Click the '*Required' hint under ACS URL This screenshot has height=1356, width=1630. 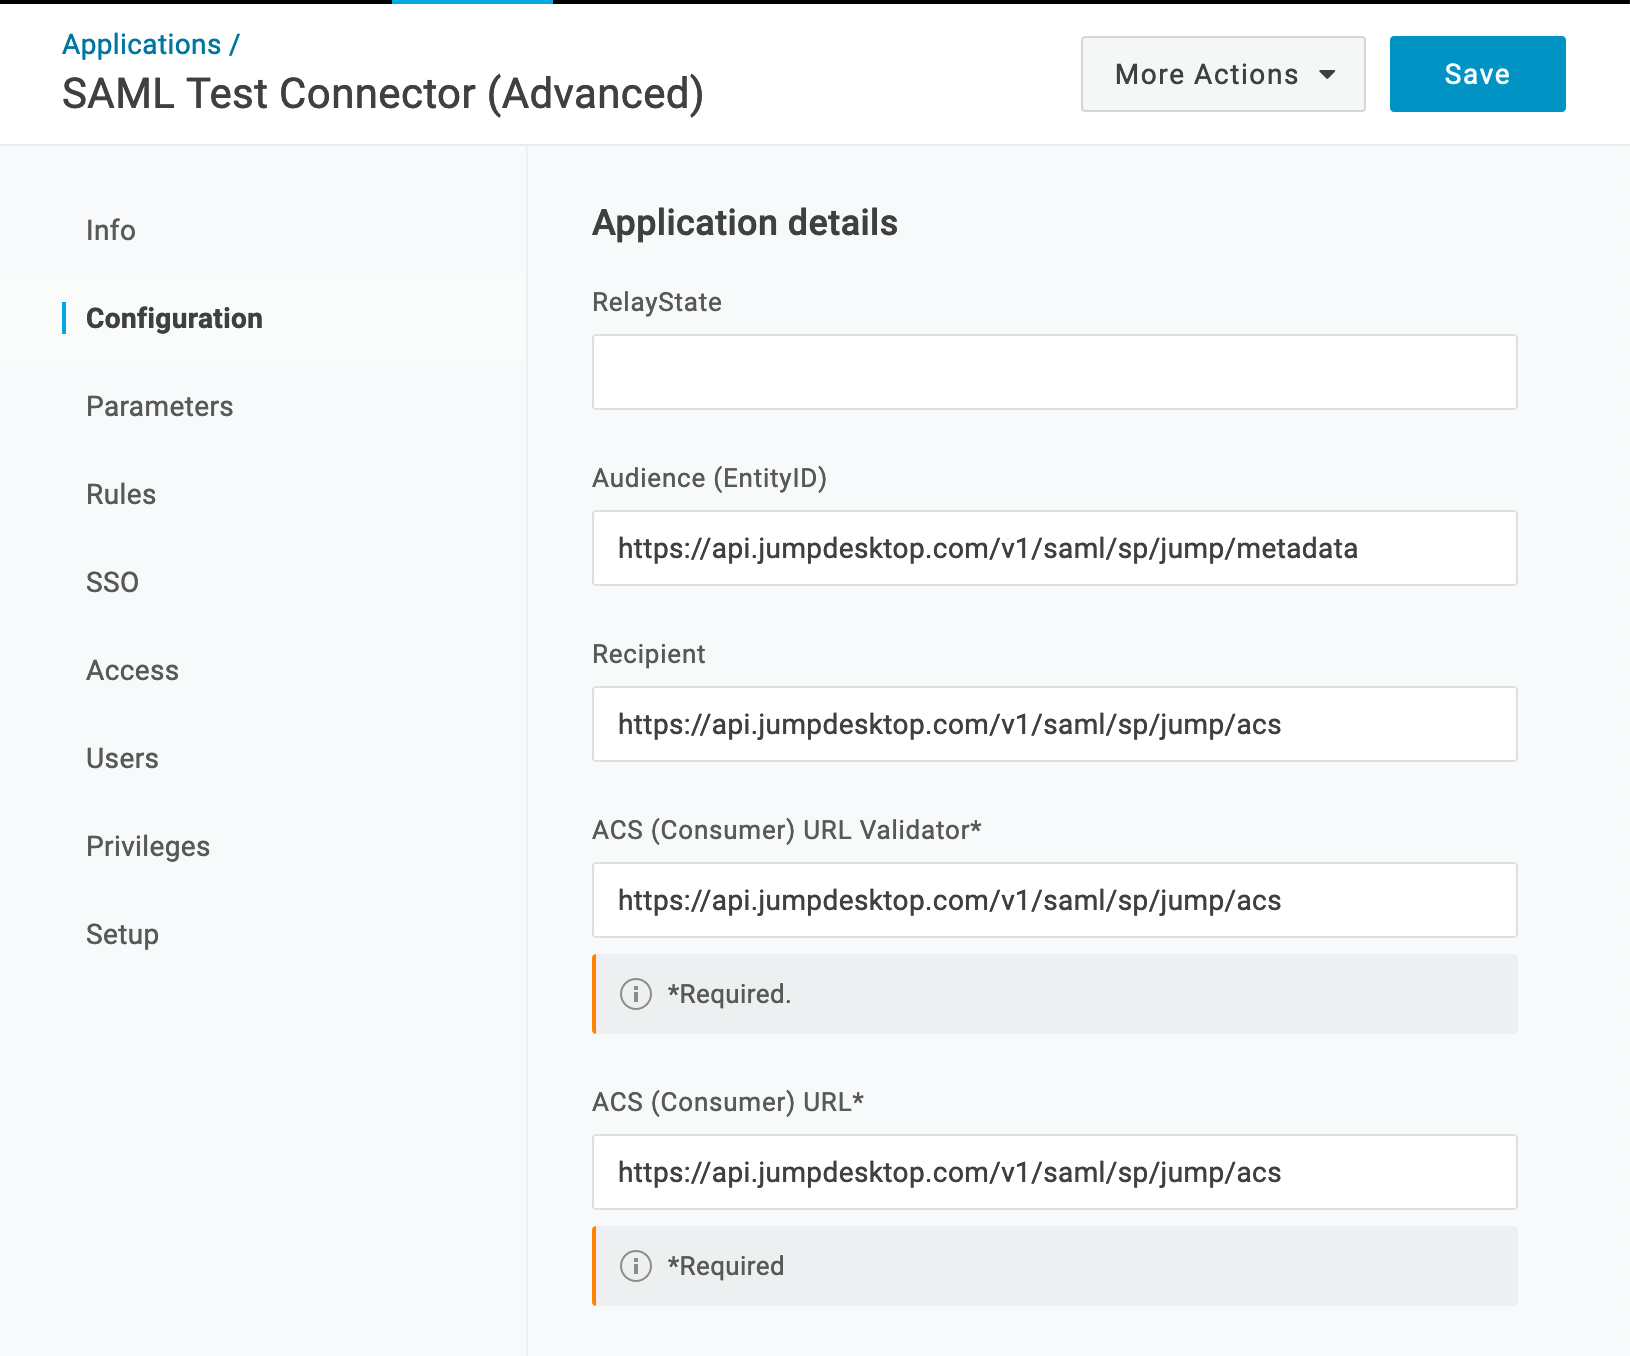tap(725, 1266)
